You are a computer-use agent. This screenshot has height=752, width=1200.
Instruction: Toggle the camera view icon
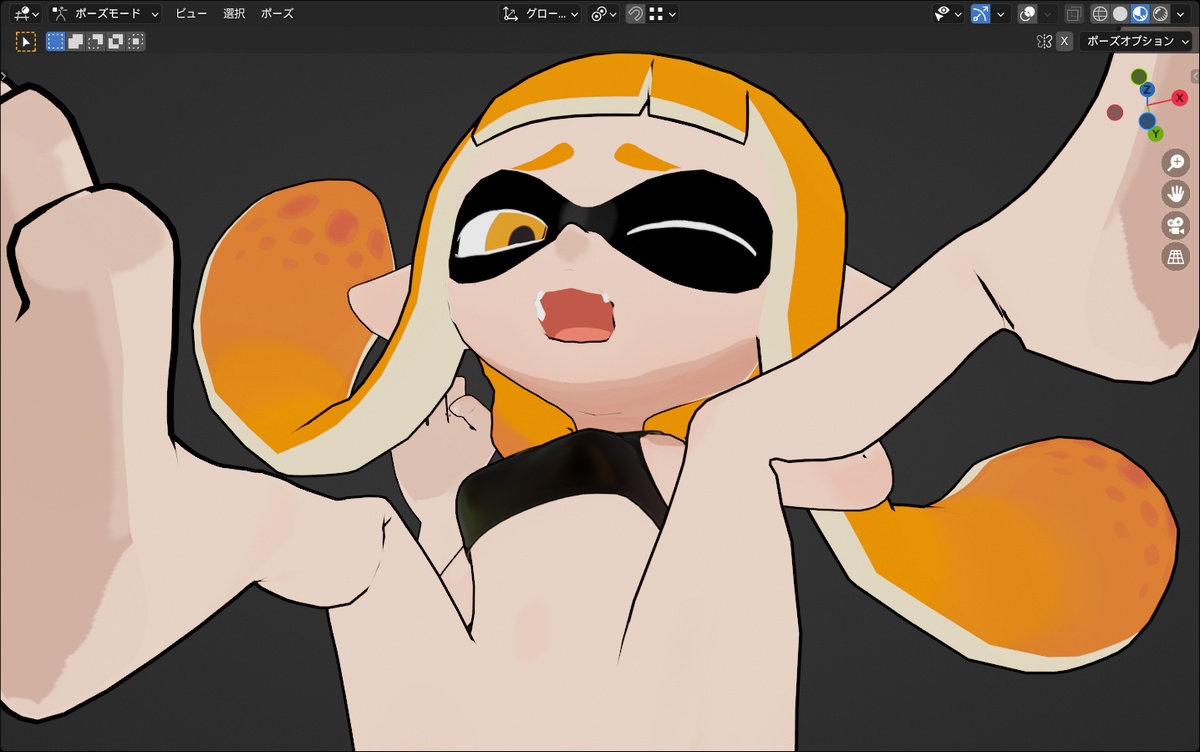1175,226
